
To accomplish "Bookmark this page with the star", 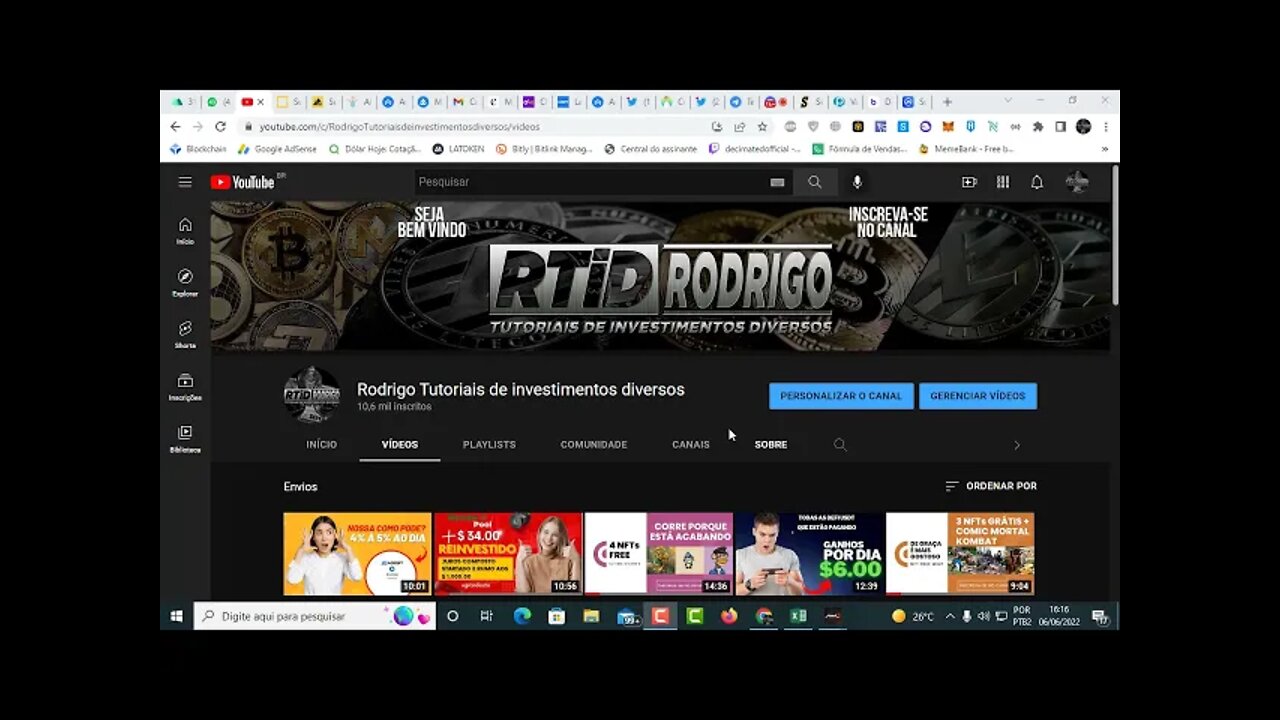I will [762, 127].
